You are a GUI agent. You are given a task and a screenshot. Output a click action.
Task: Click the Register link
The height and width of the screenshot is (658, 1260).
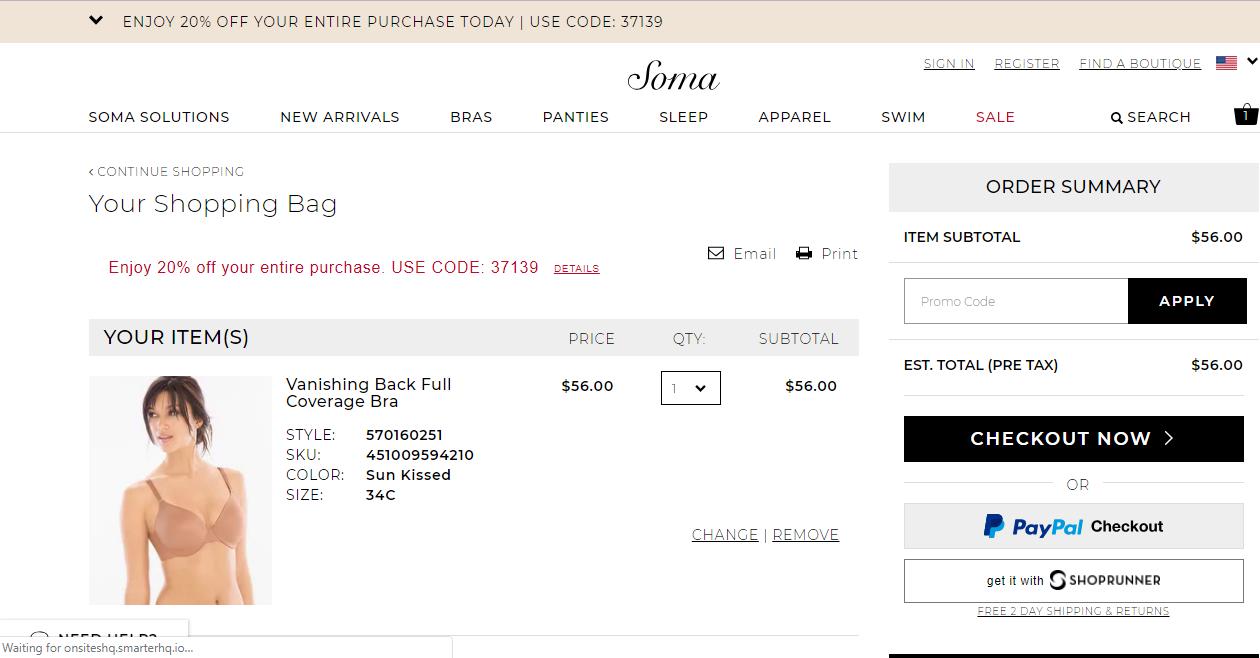pos(1027,63)
